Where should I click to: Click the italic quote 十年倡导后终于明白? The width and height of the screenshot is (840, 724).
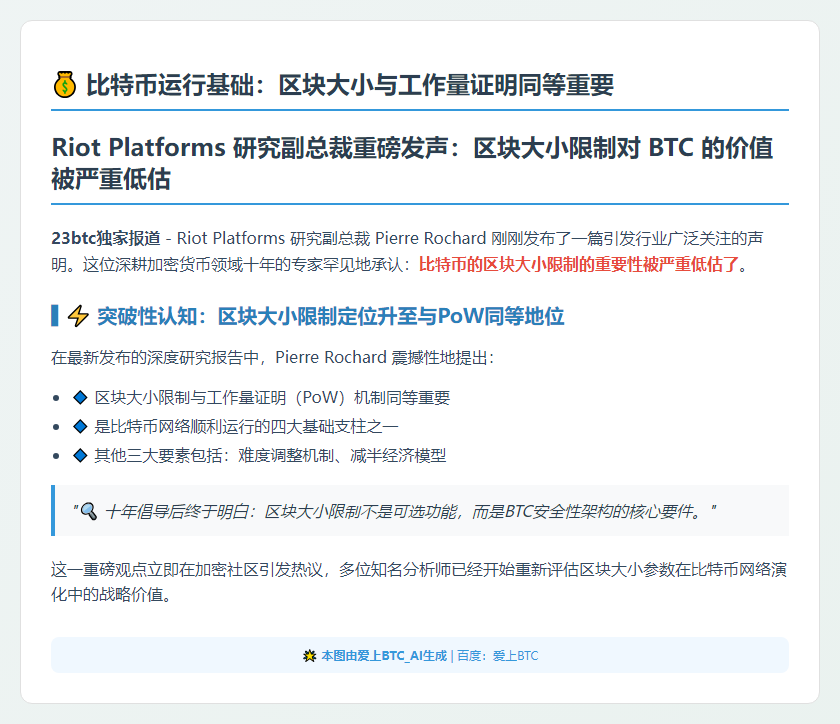point(410,512)
